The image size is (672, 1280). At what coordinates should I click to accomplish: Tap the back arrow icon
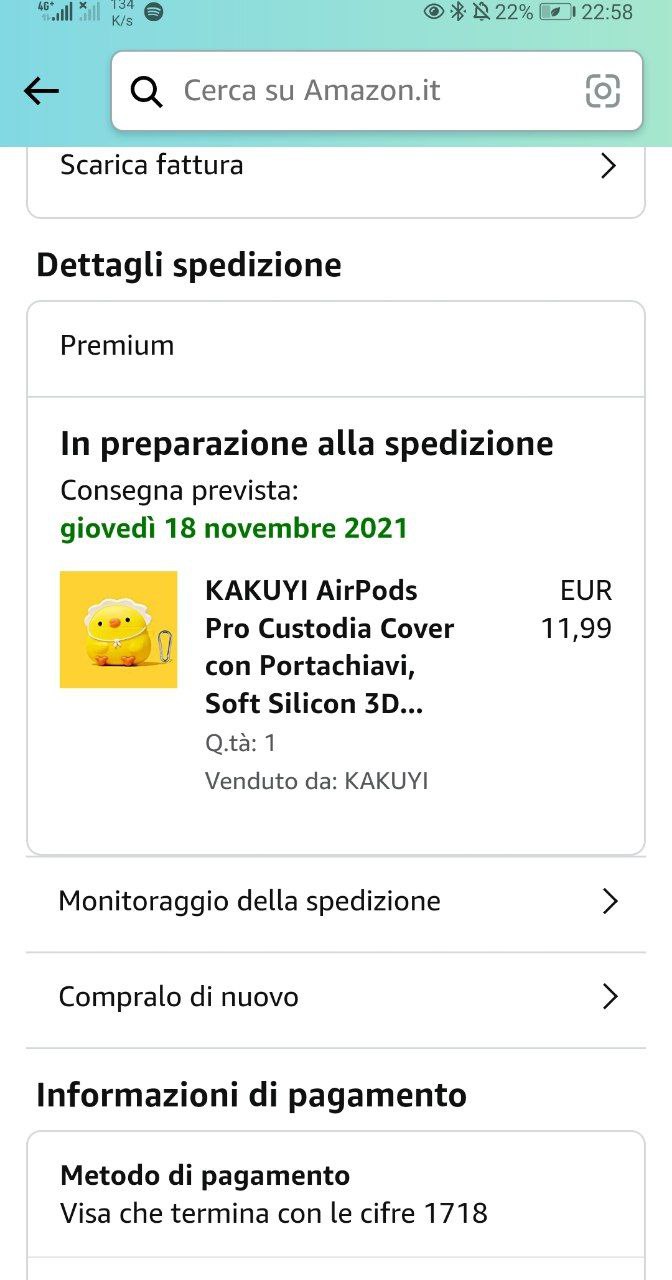41,91
